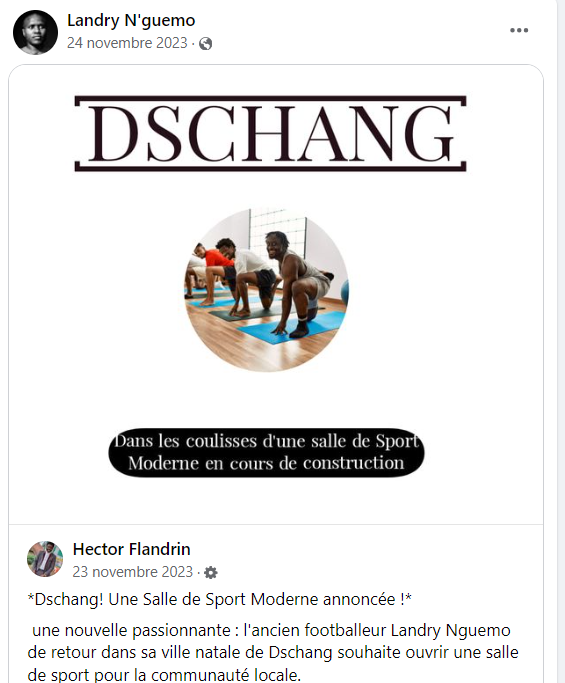This screenshot has height=683, width=565.
Task: Visit Landry N'guemo's profile name link
Action: (131, 20)
